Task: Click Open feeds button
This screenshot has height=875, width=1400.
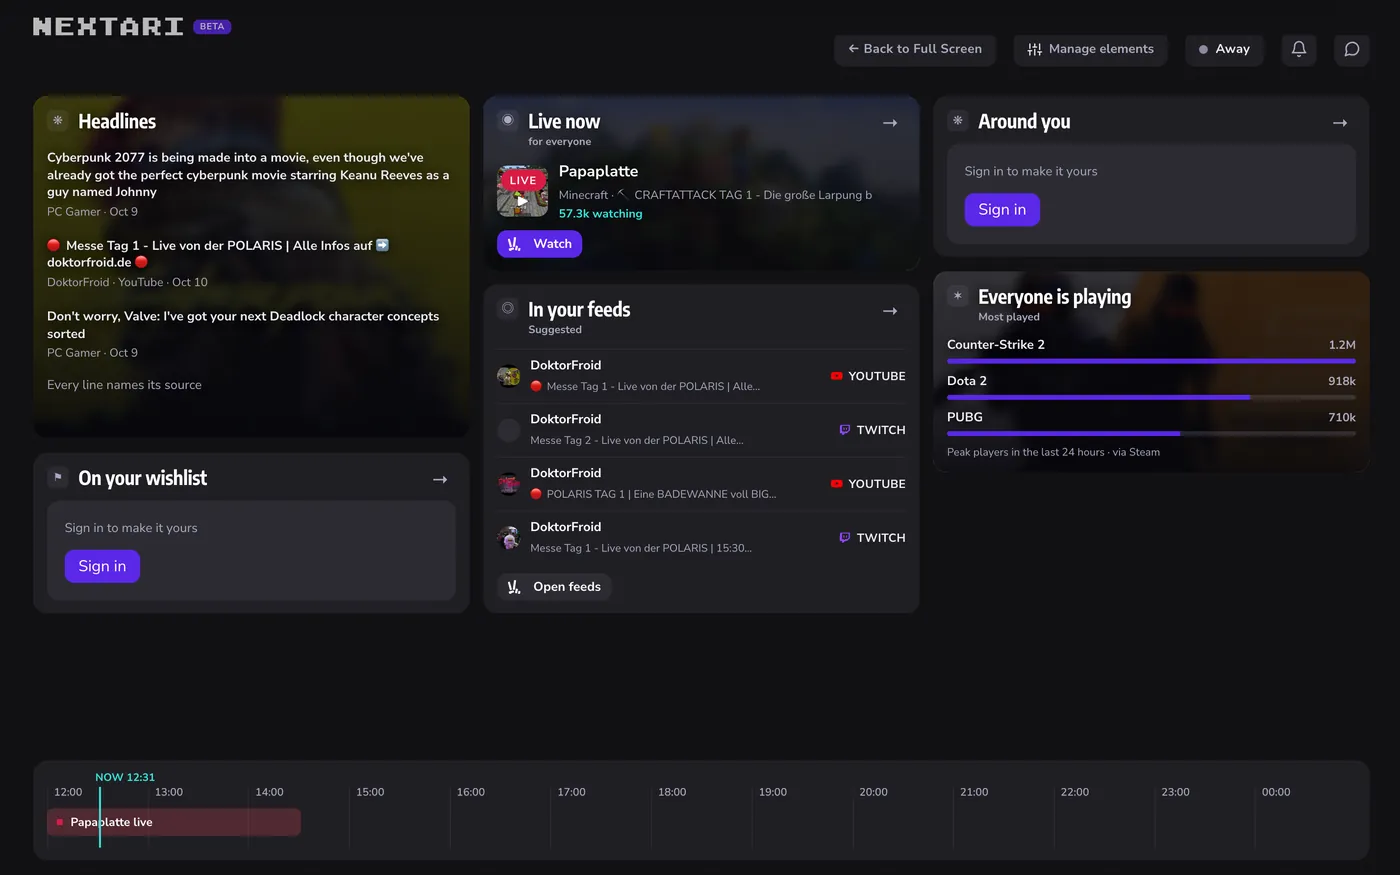Action: coord(555,587)
